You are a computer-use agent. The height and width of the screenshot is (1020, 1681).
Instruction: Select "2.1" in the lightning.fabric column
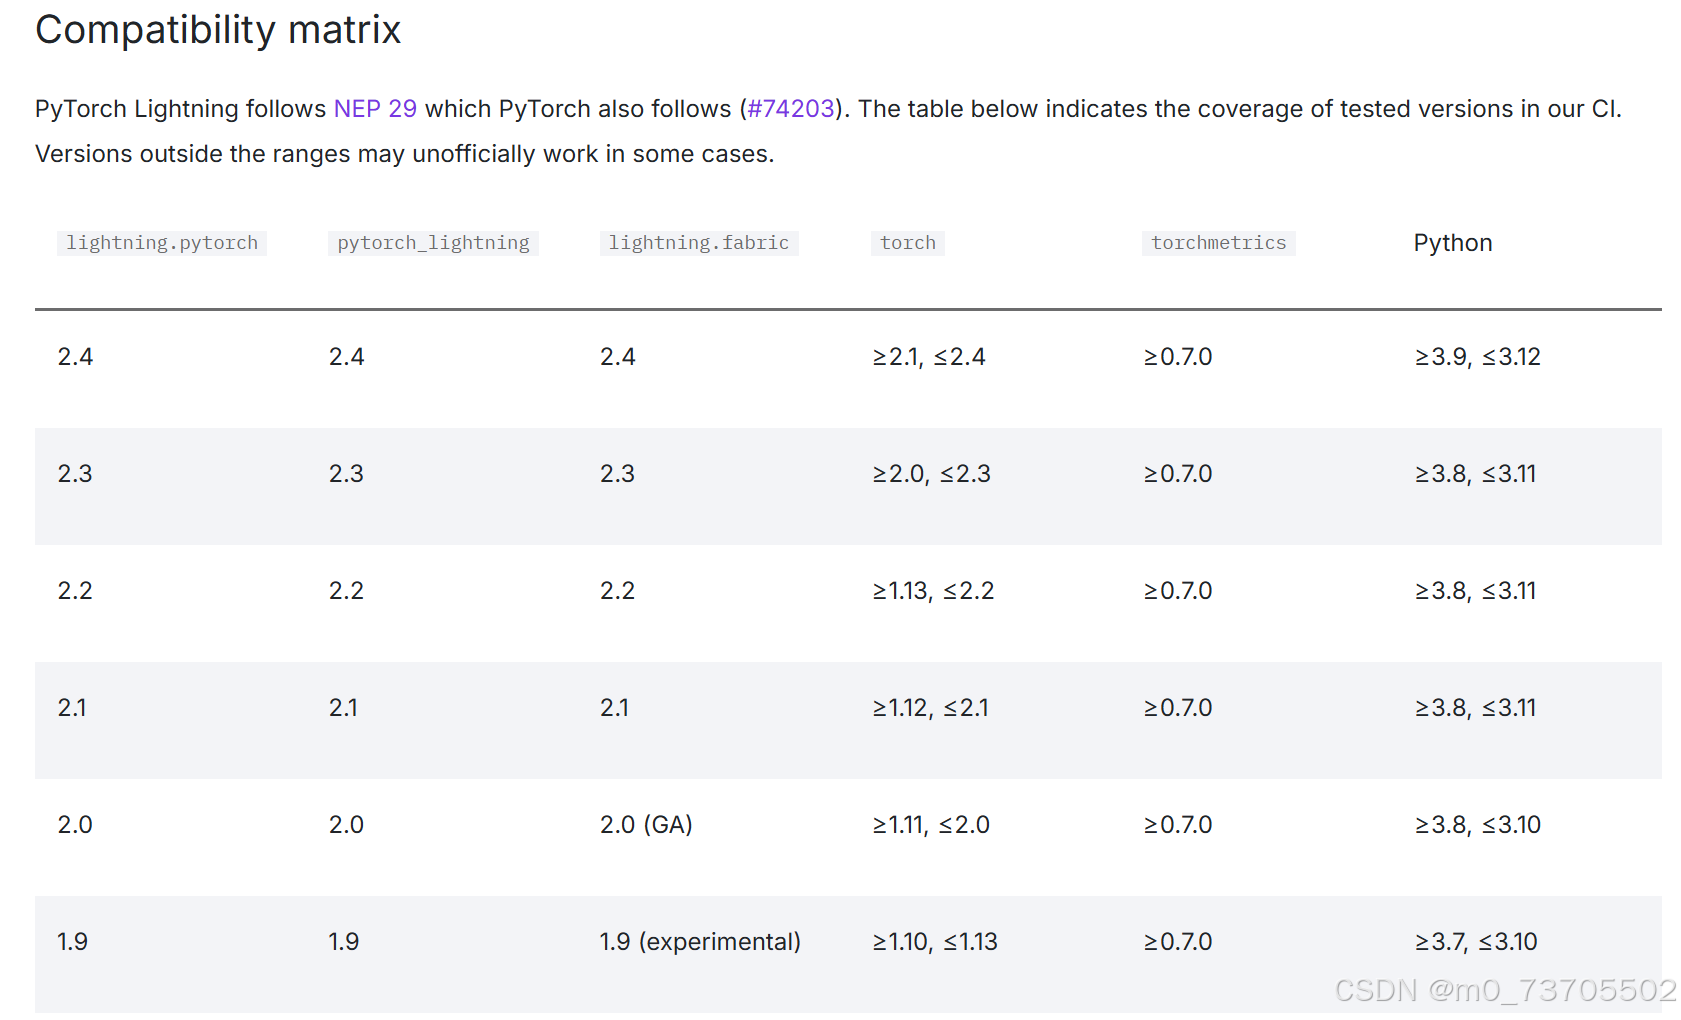point(614,708)
